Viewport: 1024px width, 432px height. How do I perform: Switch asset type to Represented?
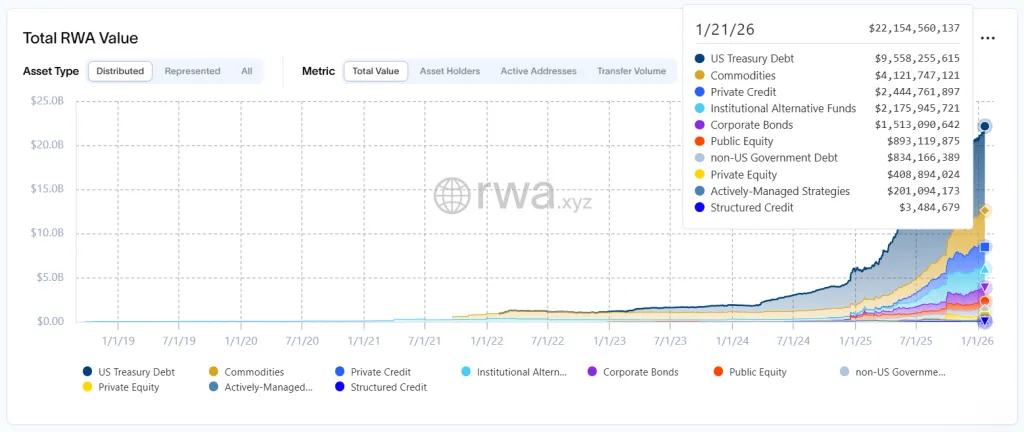coord(192,71)
